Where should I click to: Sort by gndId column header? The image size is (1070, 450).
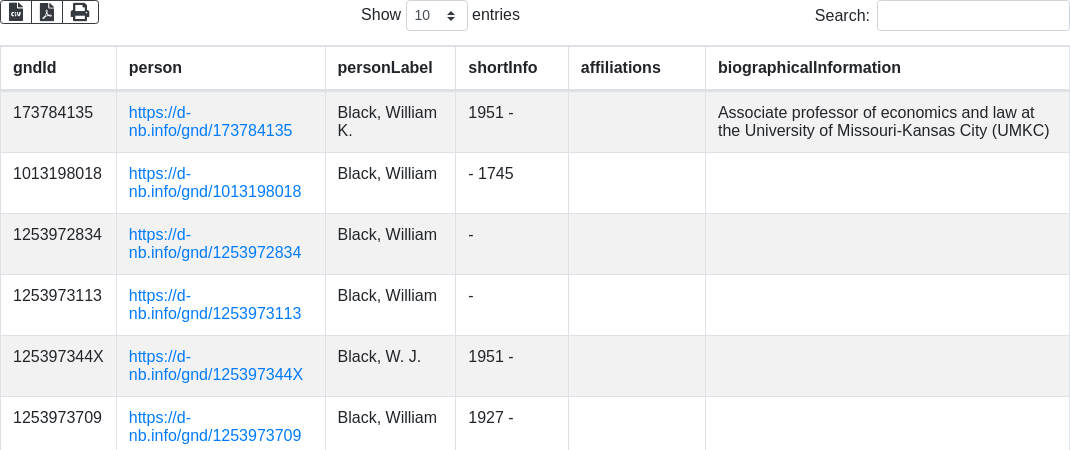[35, 68]
